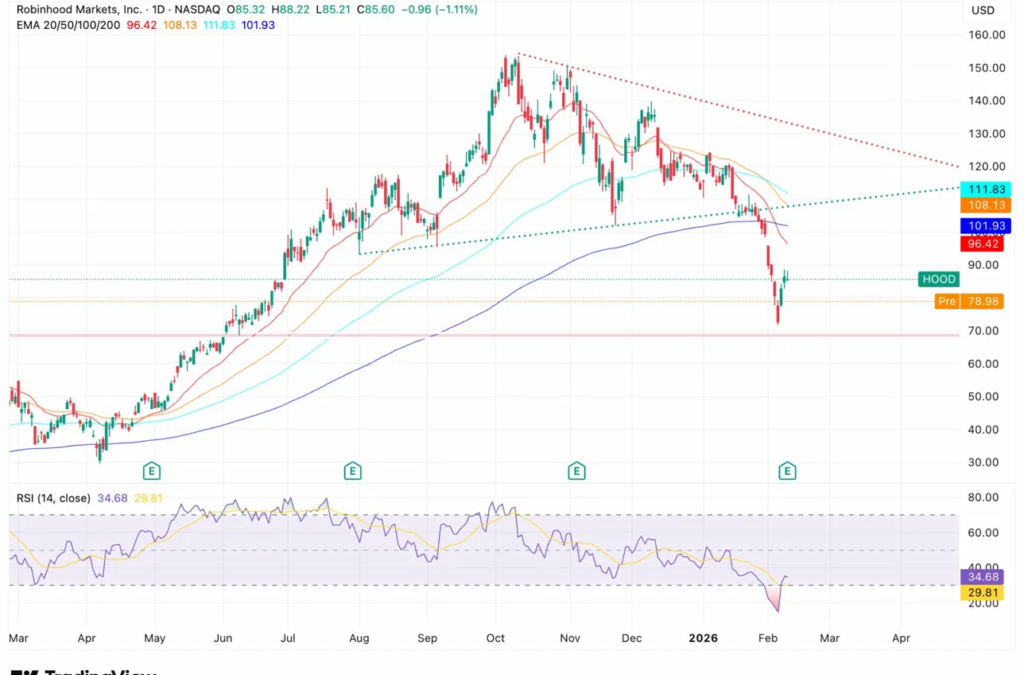Click the earnings marker near August
Screen dimensions: 1024x675
click(352, 470)
